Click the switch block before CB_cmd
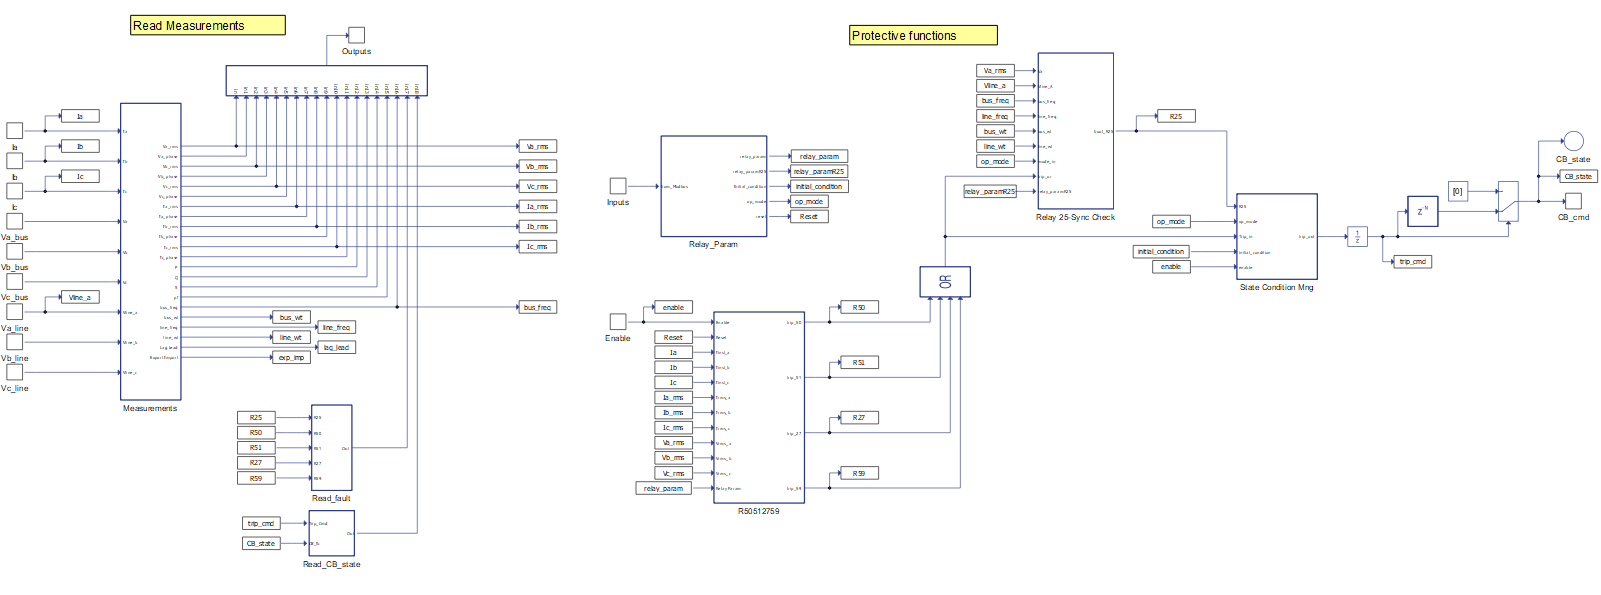Image resolution: width=1601 pixels, height=595 pixels. tap(1507, 201)
